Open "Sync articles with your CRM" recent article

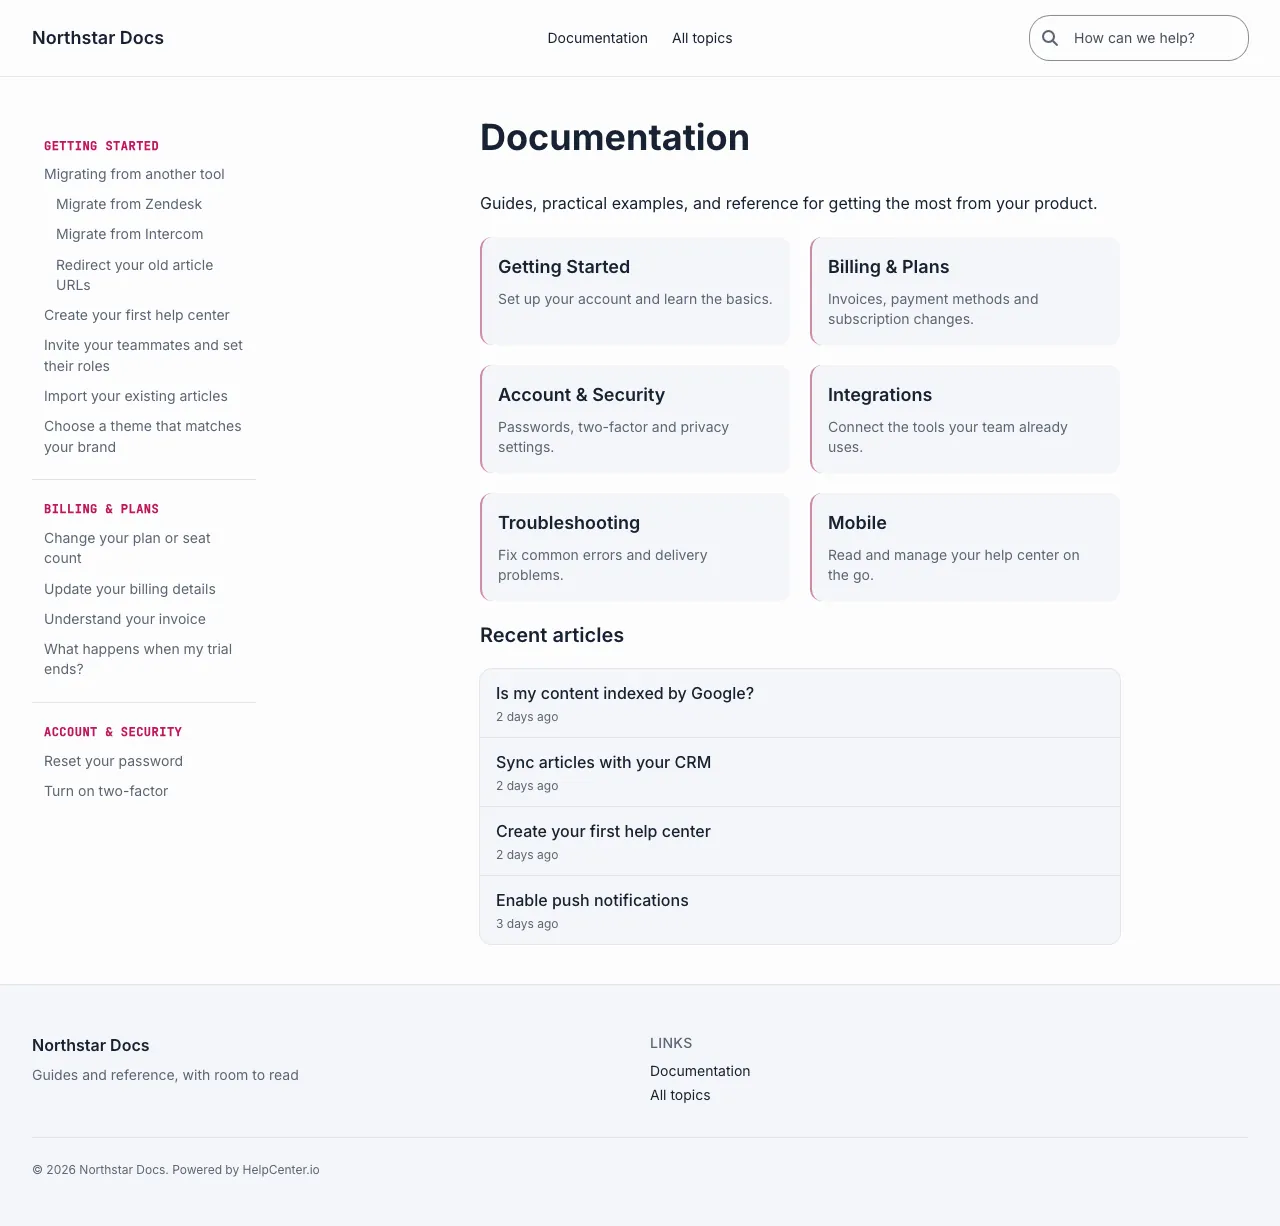coord(800,772)
